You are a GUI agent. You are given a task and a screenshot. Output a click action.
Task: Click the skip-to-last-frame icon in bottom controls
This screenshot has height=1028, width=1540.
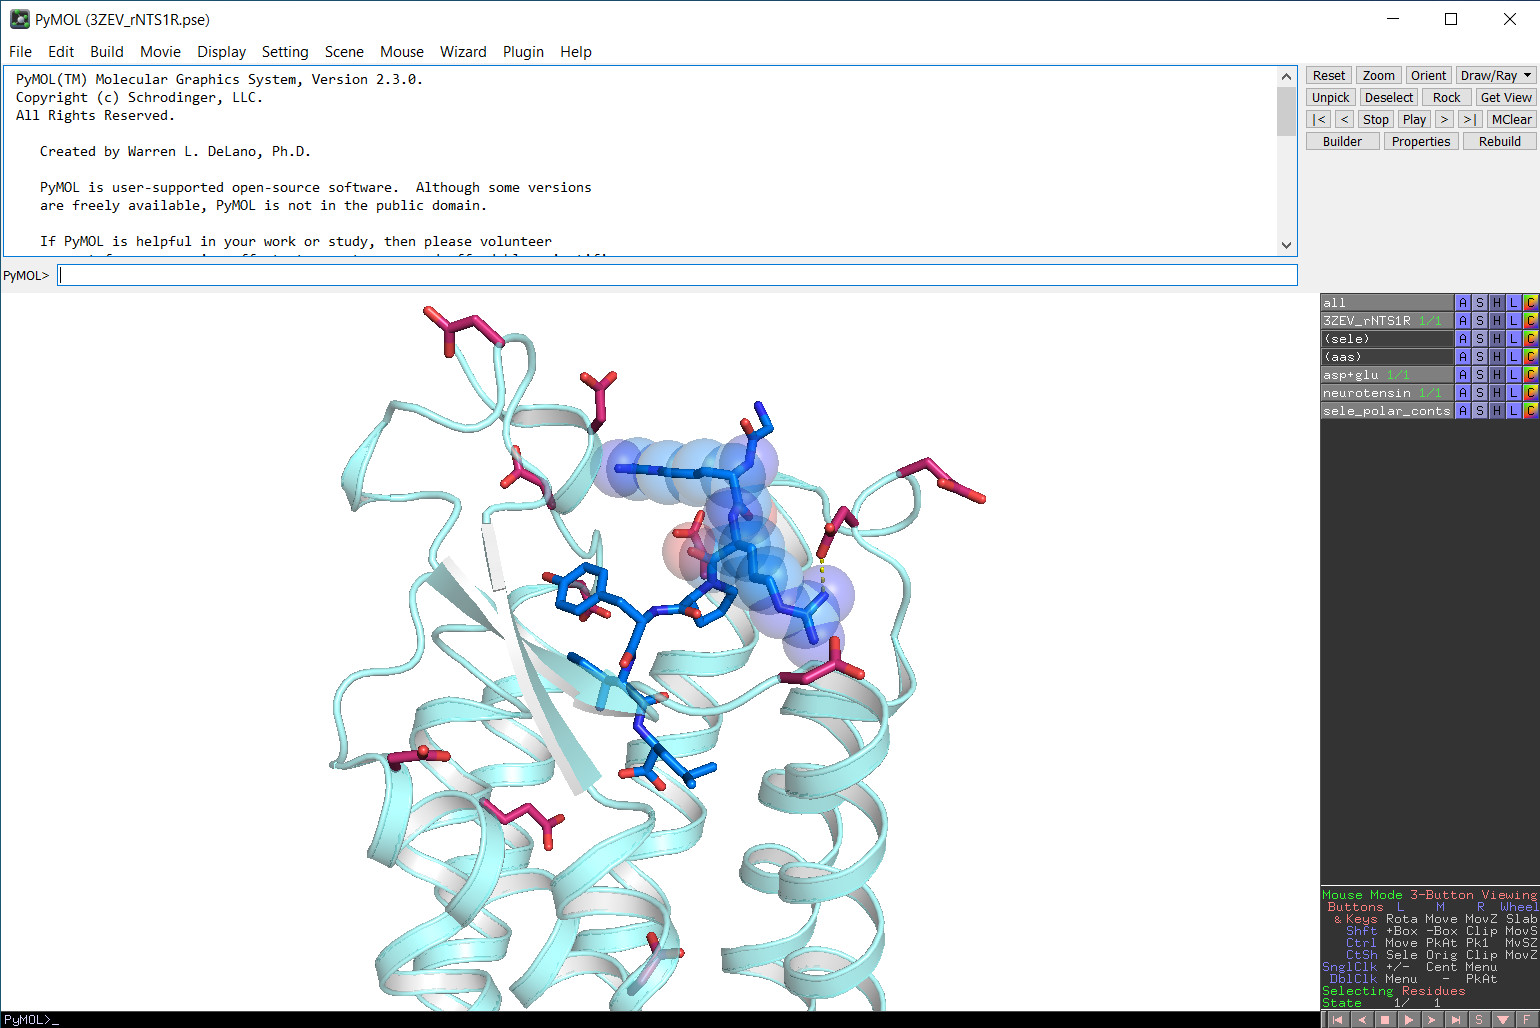(x=1456, y=1020)
